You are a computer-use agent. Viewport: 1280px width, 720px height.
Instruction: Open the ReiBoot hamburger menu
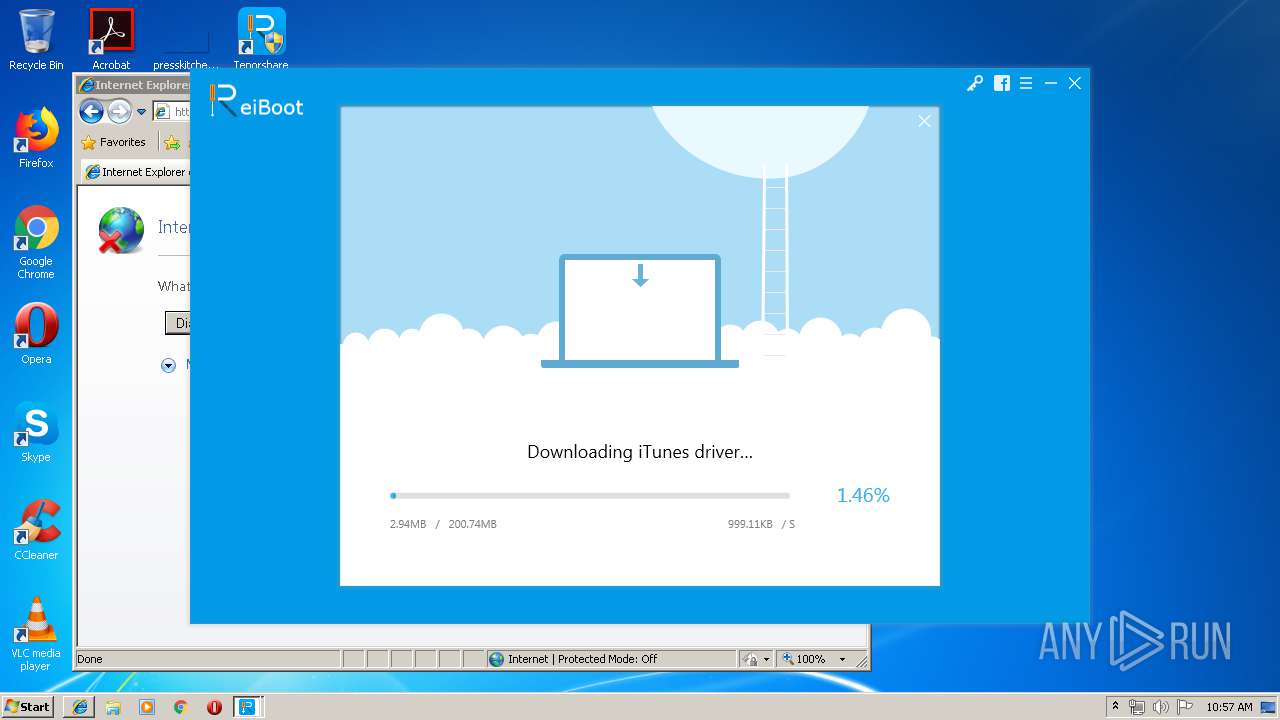(1026, 84)
